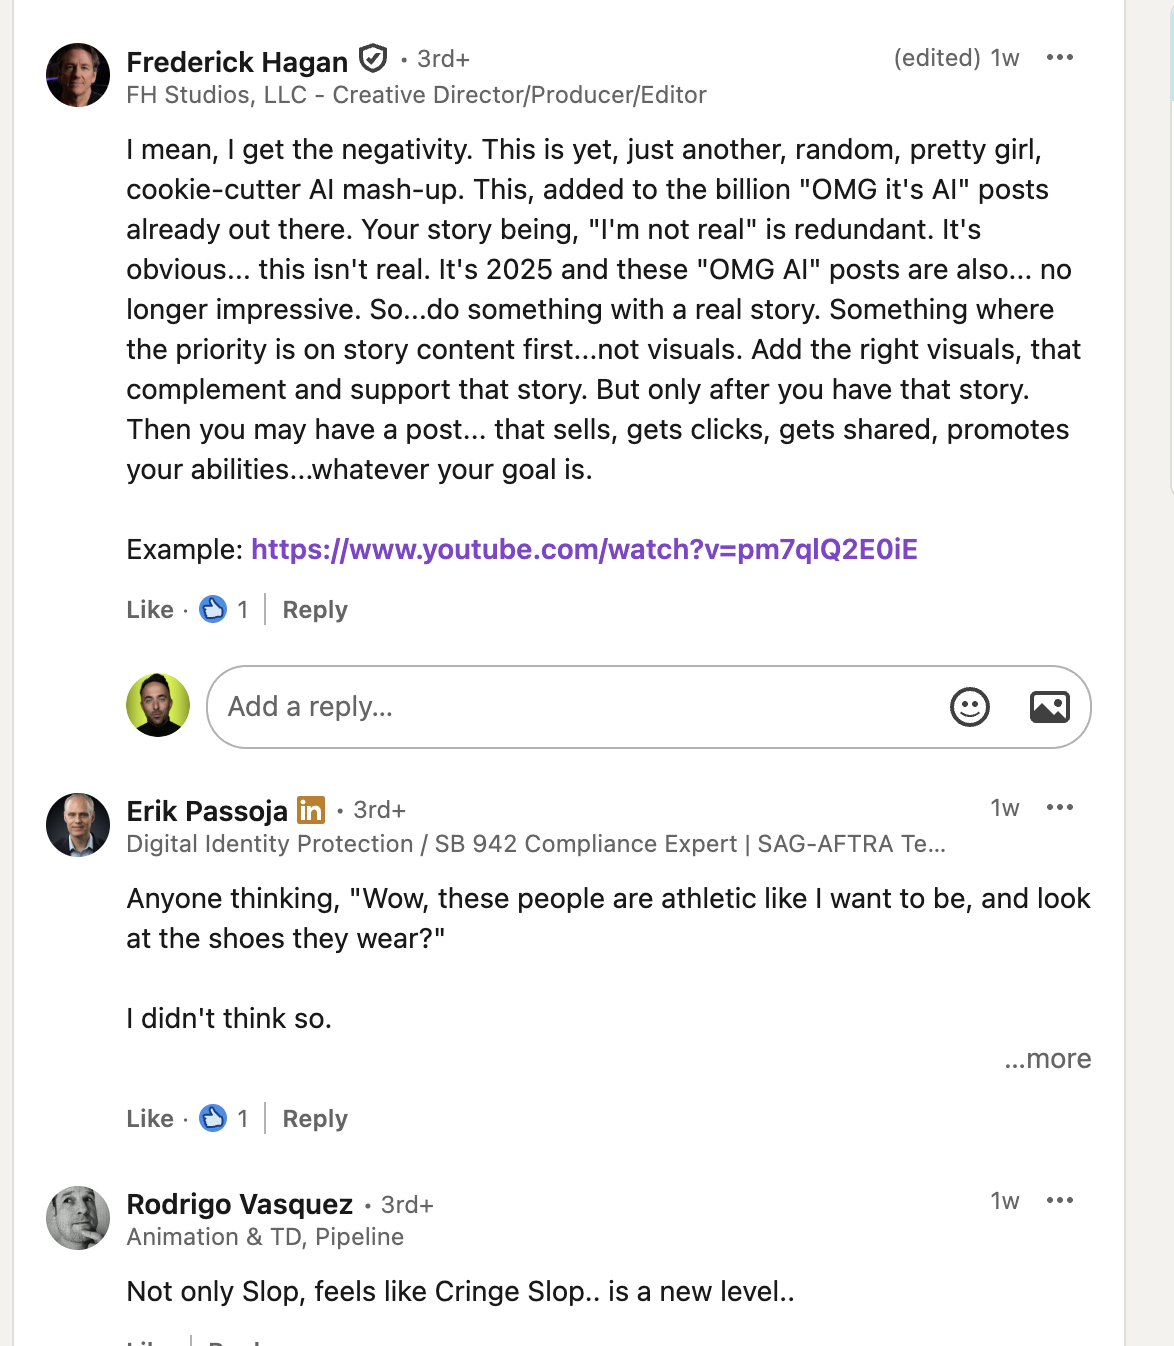Open Frederick Hagan's profile picture
Image resolution: width=1174 pixels, height=1346 pixels.
(78, 75)
